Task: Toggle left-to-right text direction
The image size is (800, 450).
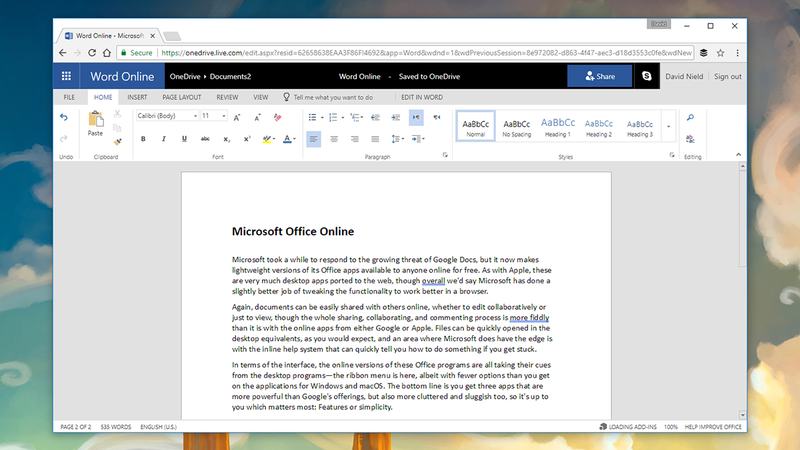Action: coord(416,117)
